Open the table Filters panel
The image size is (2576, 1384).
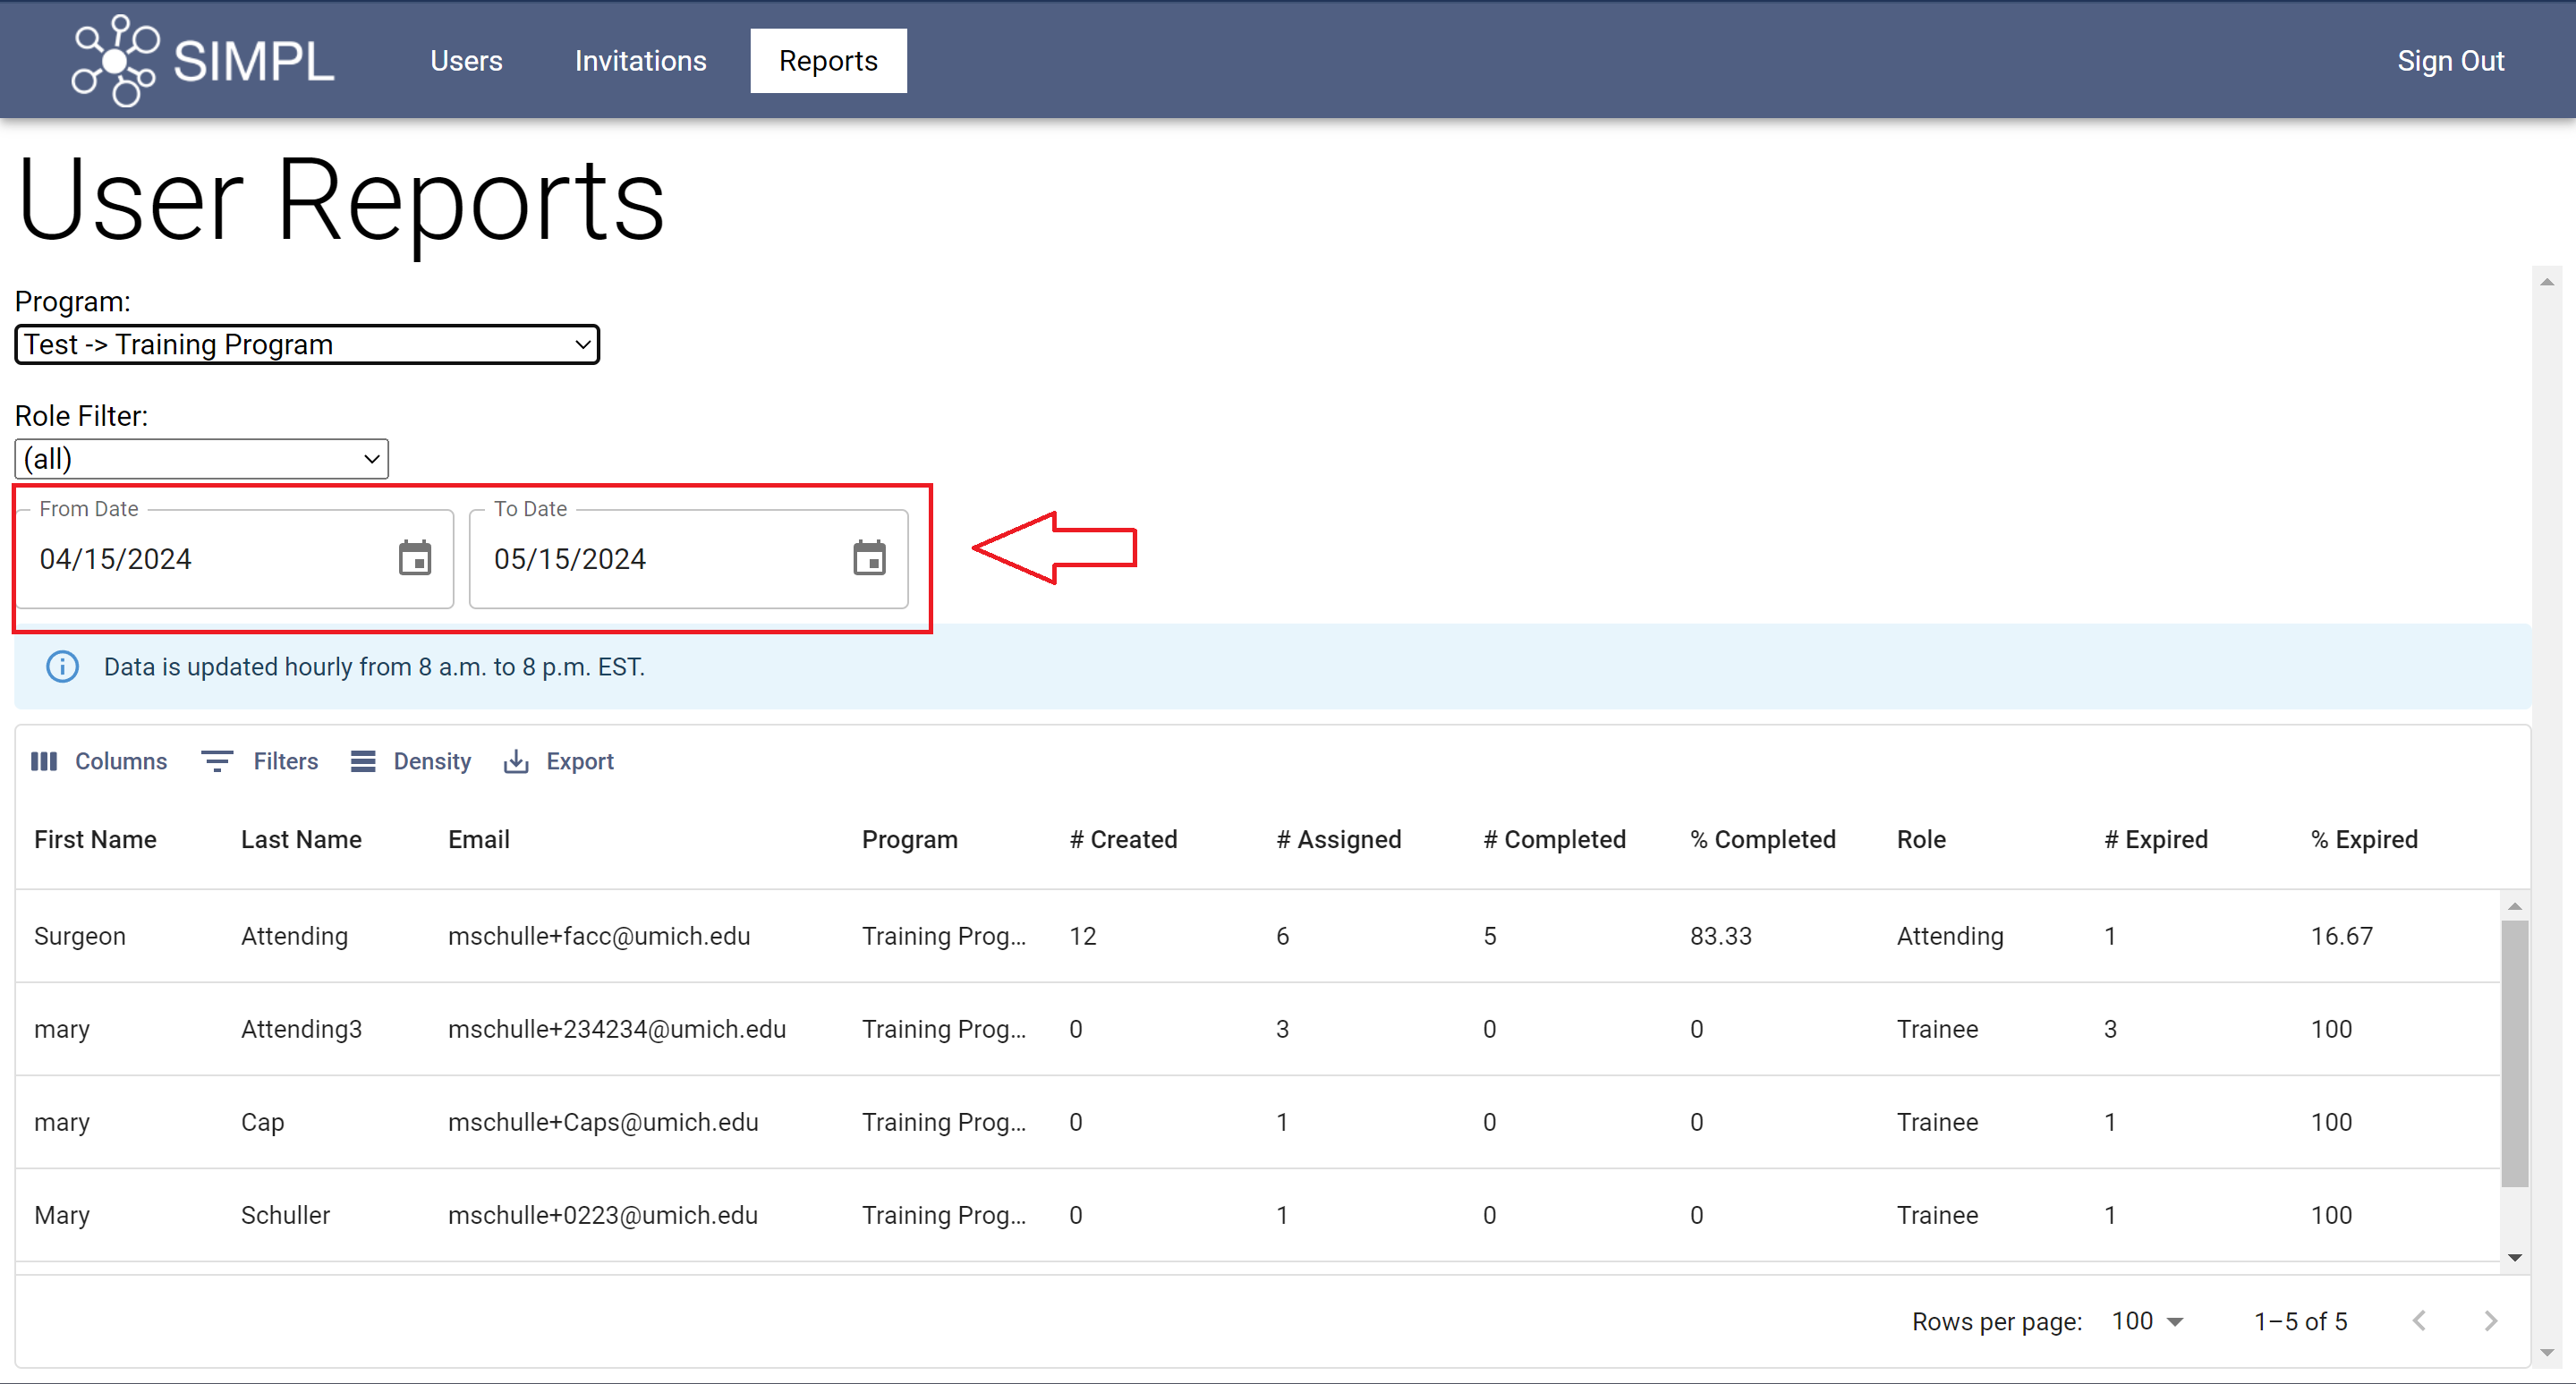(260, 761)
